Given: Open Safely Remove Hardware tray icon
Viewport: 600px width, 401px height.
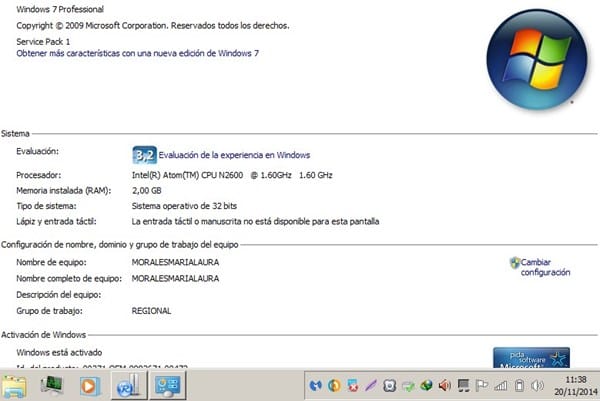Looking at the screenshot, I should (408, 386).
